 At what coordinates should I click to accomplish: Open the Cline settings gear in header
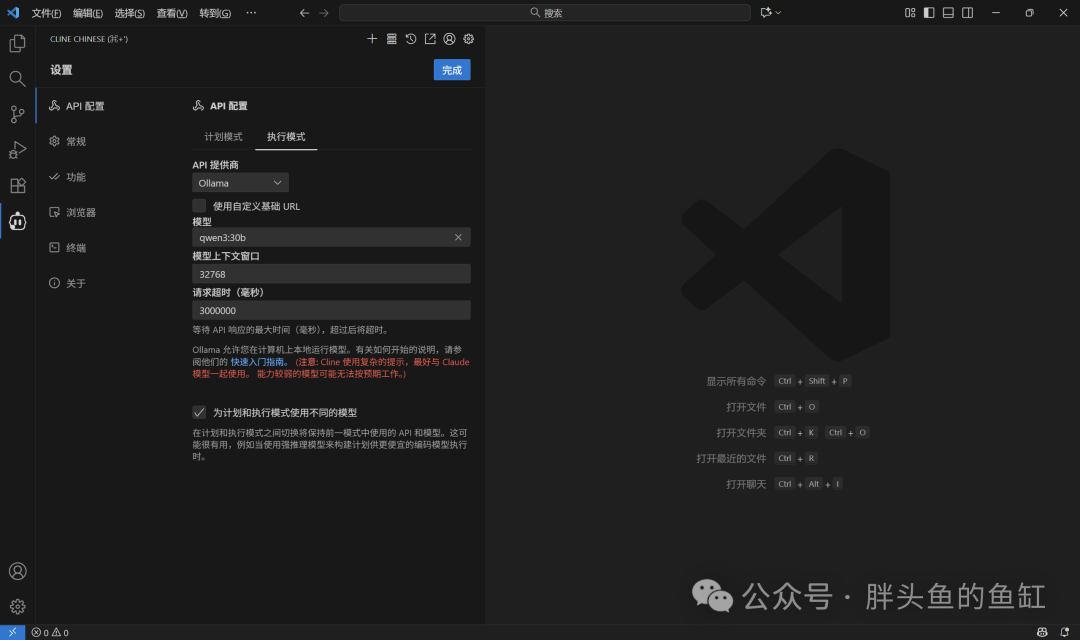click(x=468, y=39)
